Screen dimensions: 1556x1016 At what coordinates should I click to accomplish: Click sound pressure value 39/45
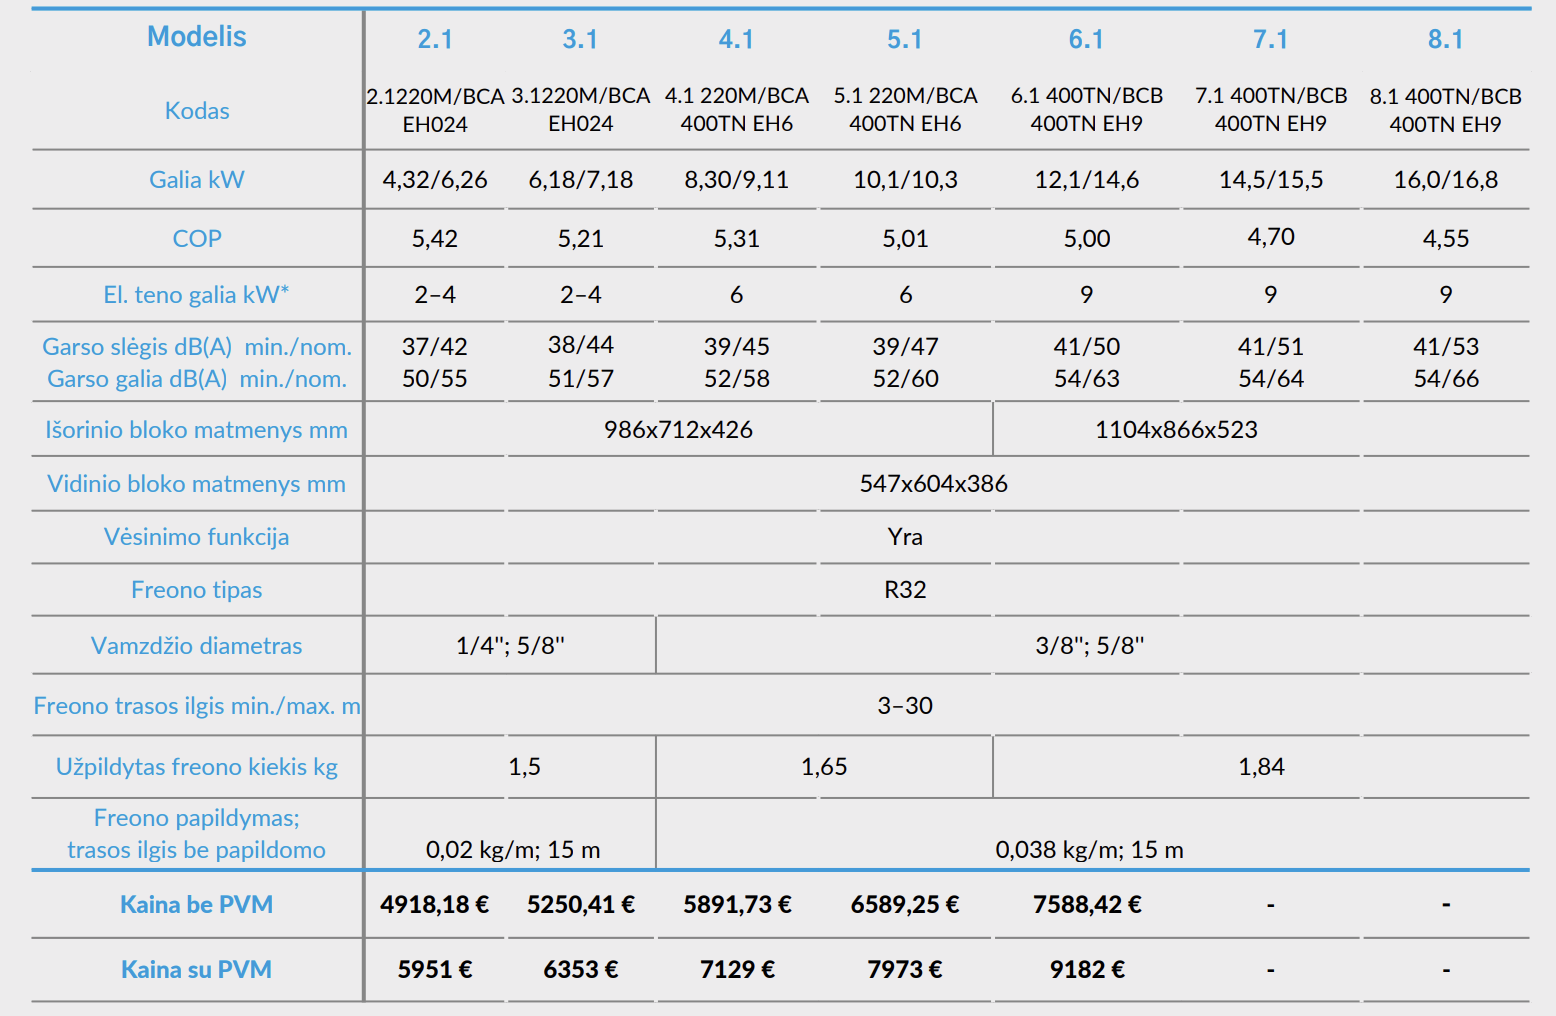pyautogui.click(x=737, y=347)
